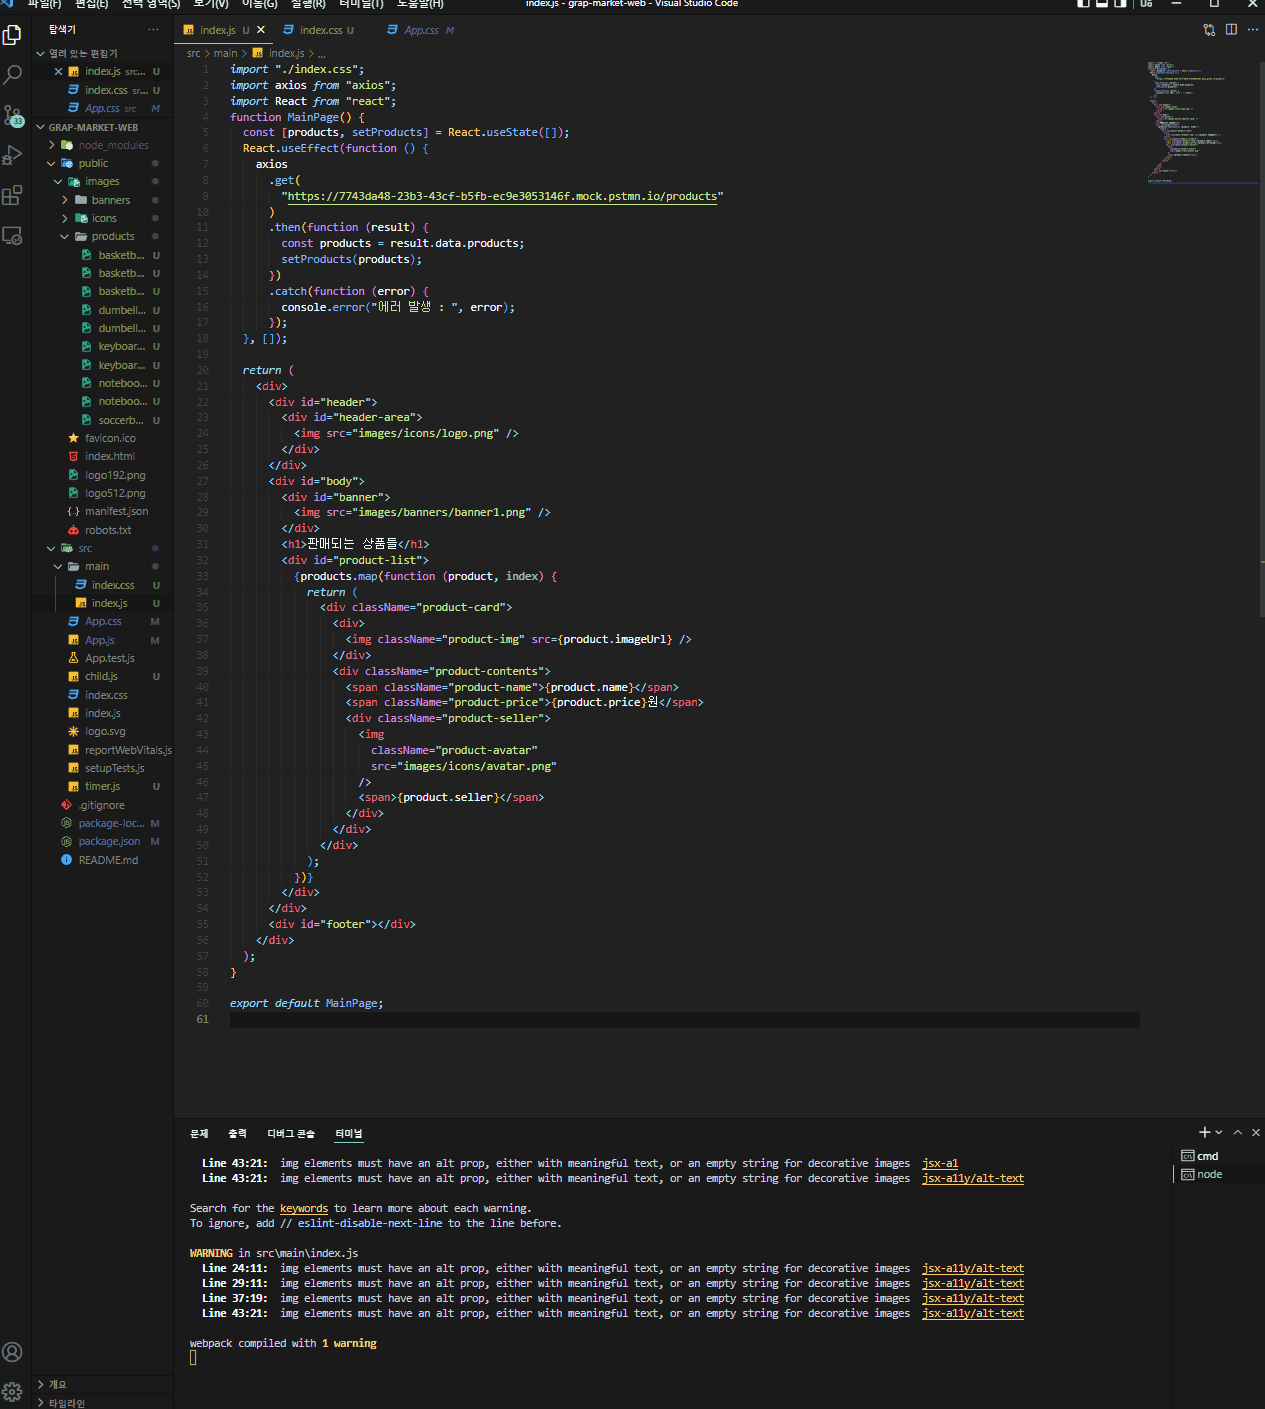Image resolution: width=1265 pixels, height=1409 pixels.
Task: Select the Terminal (터미널) panel tab
Action: click(x=349, y=1134)
